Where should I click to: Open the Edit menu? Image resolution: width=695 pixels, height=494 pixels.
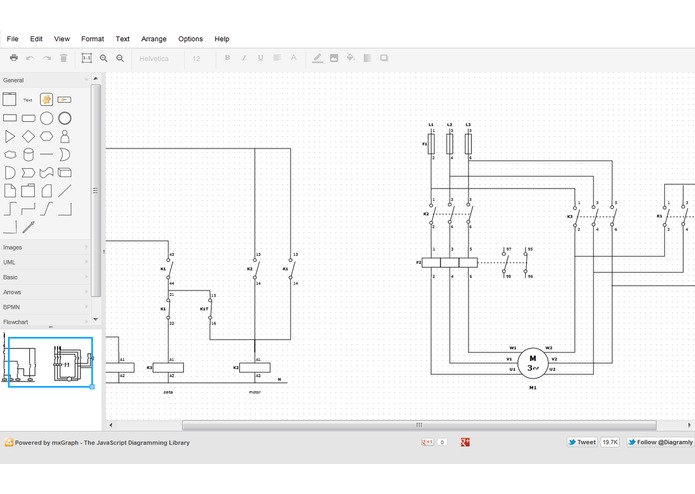pyautogui.click(x=36, y=39)
